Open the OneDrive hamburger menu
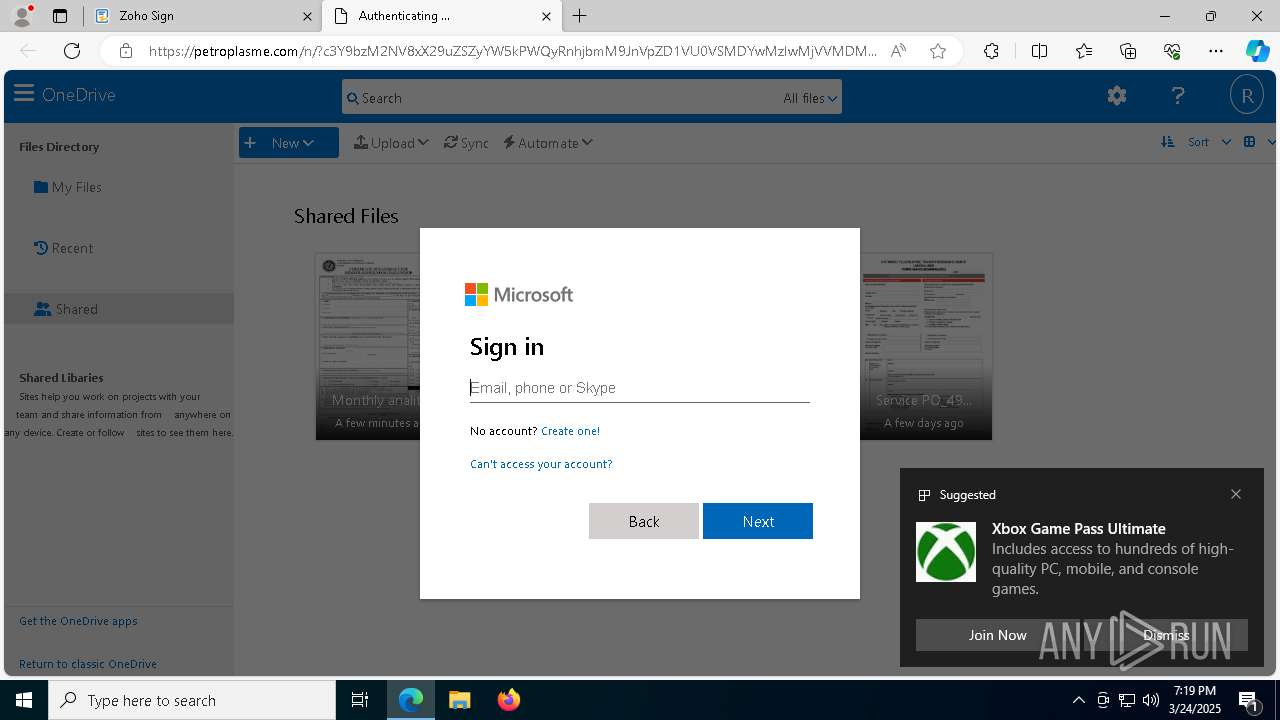 click(24, 94)
